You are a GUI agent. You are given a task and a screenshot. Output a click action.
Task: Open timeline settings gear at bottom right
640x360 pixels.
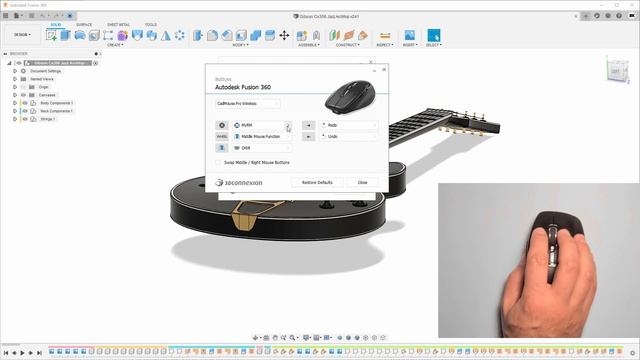[x=632, y=353]
